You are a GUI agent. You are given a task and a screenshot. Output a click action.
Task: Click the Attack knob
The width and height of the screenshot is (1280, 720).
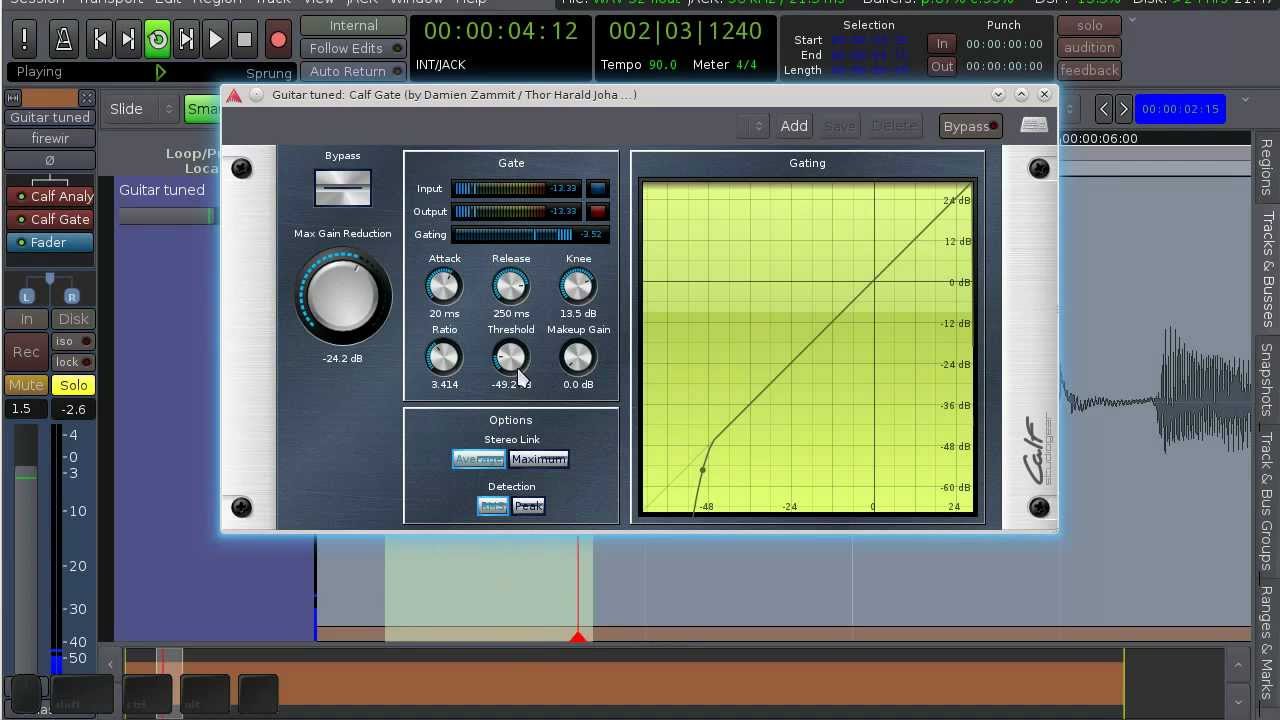[x=444, y=287]
